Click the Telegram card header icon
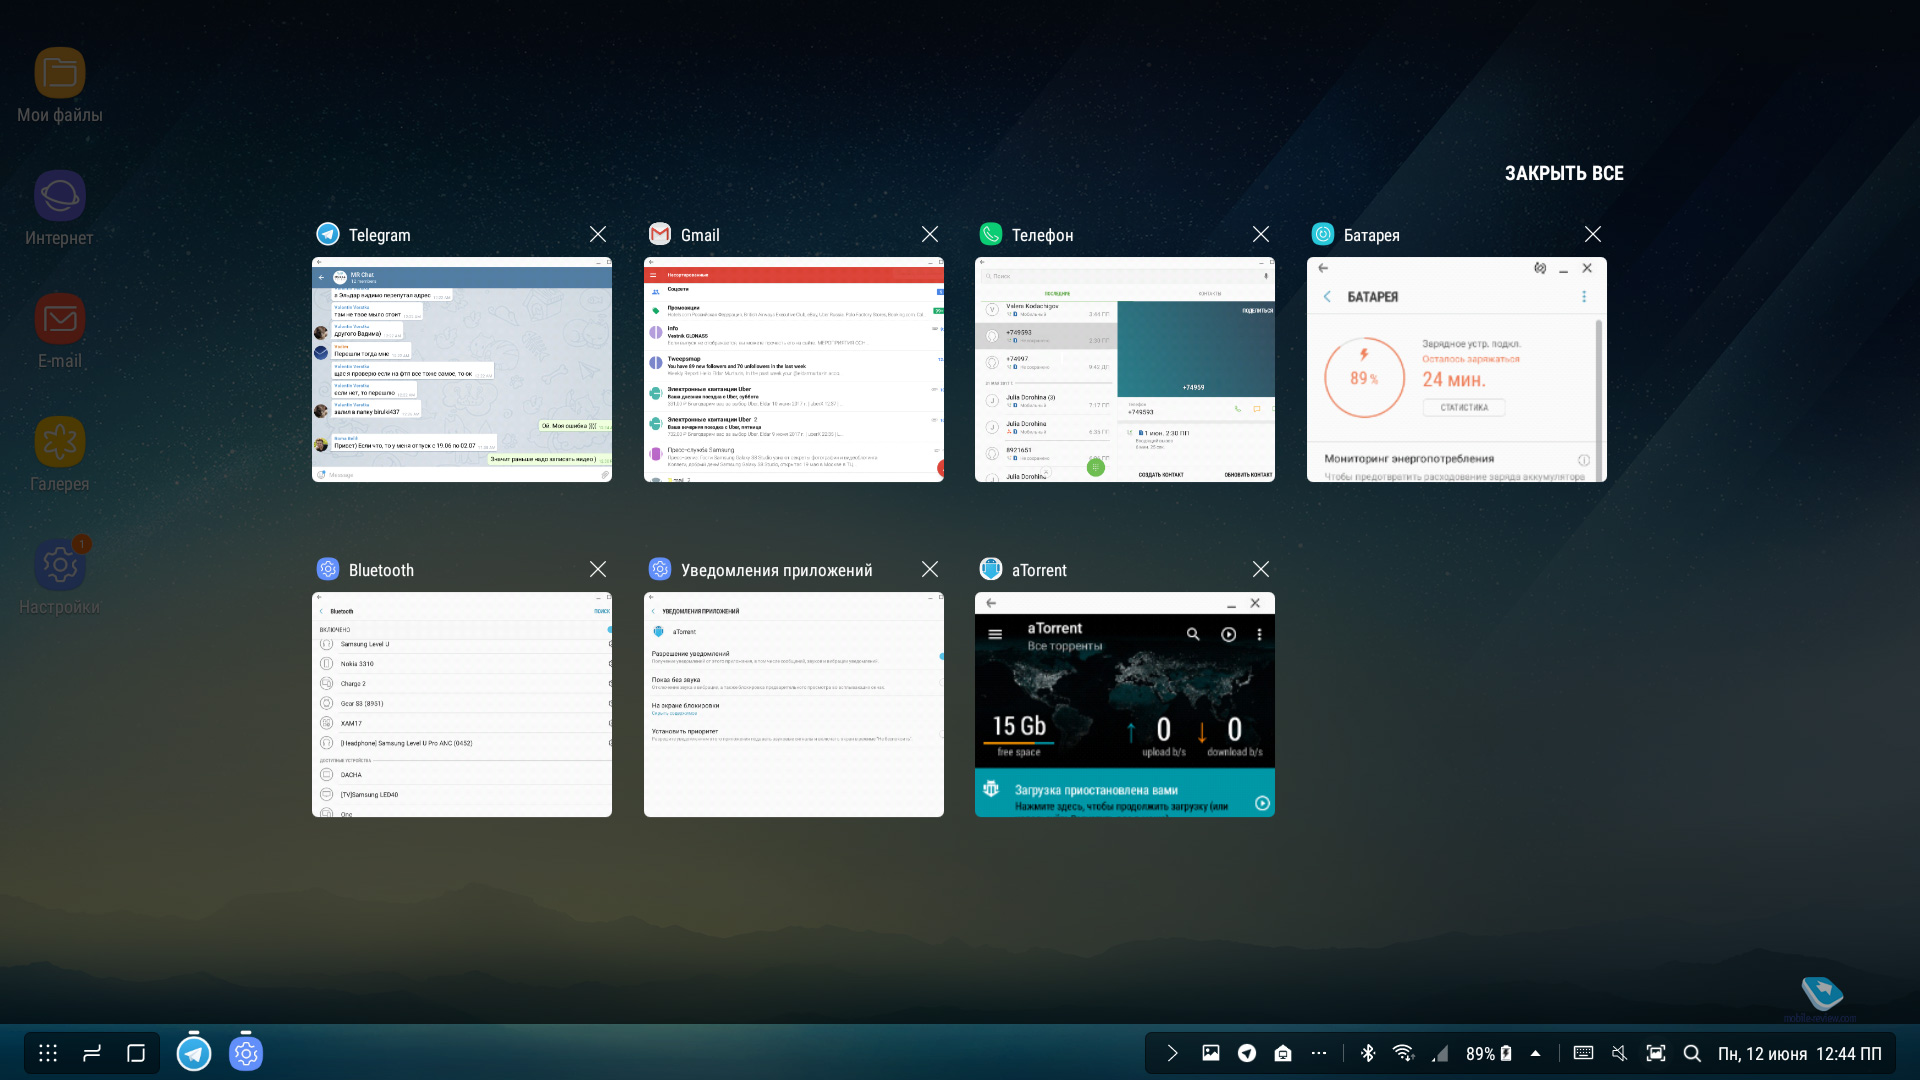The height and width of the screenshot is (1080, 1920). (328, 234)
